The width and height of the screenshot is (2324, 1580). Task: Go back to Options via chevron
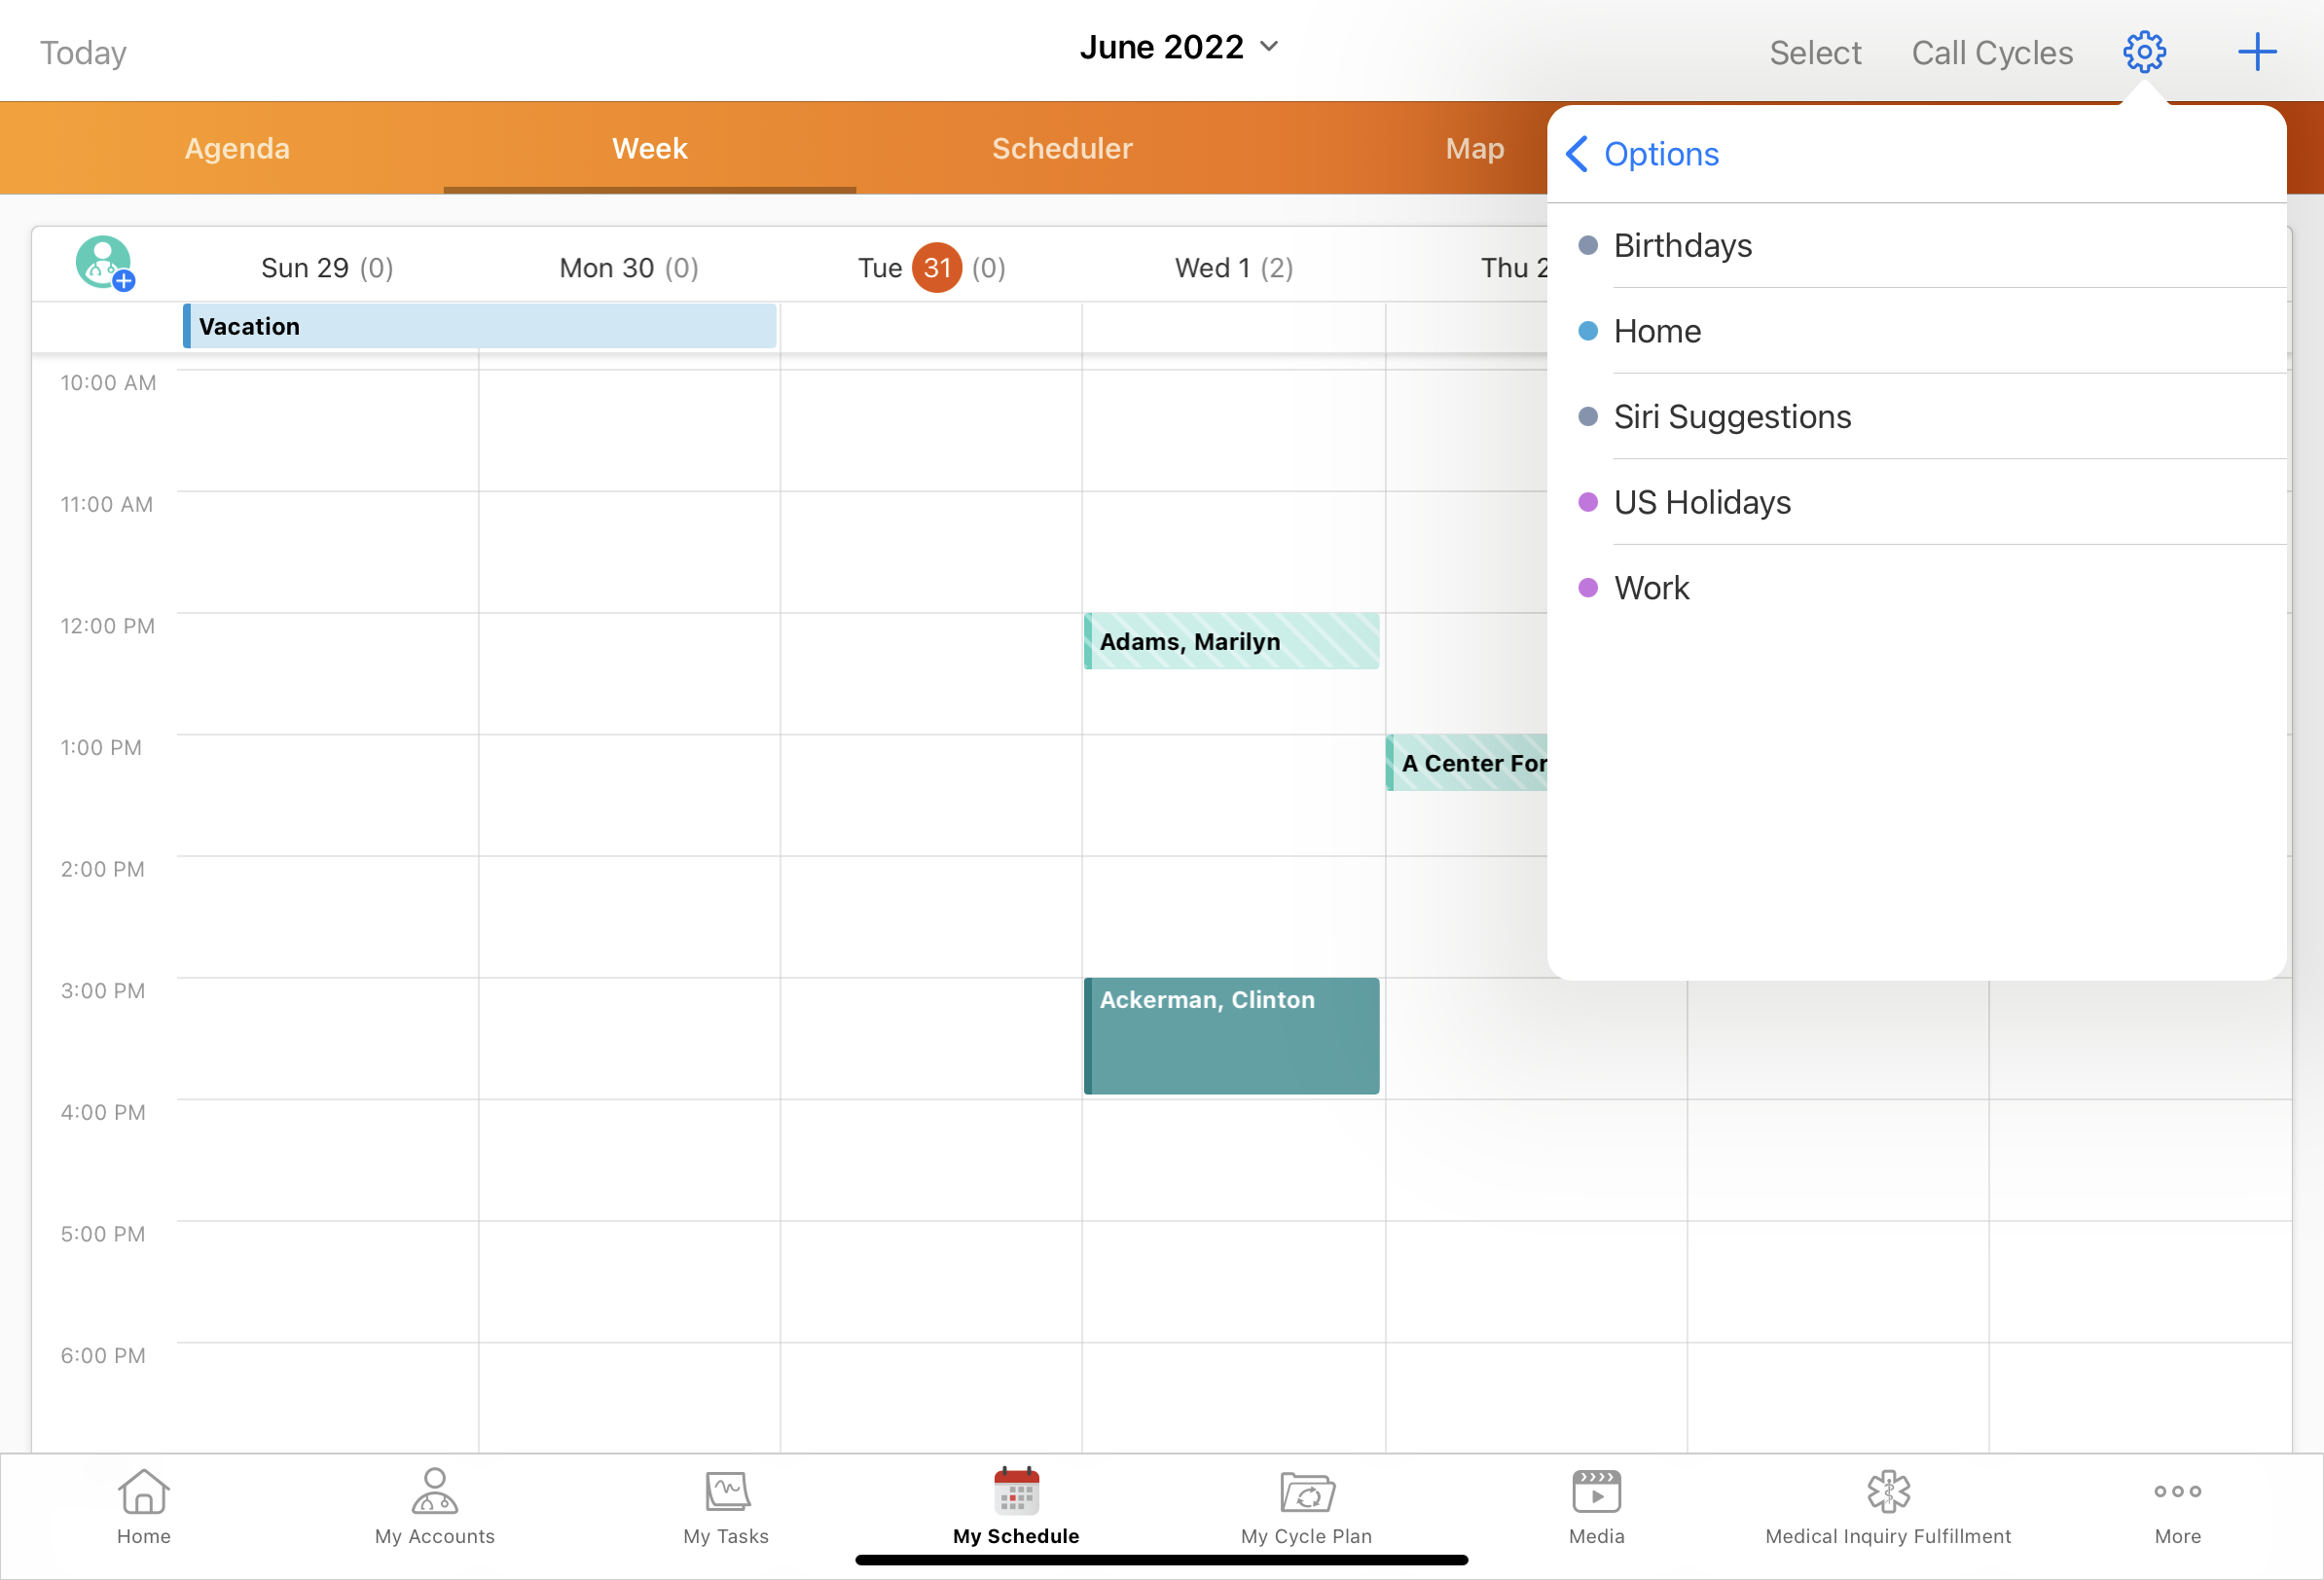[1578, 154]
